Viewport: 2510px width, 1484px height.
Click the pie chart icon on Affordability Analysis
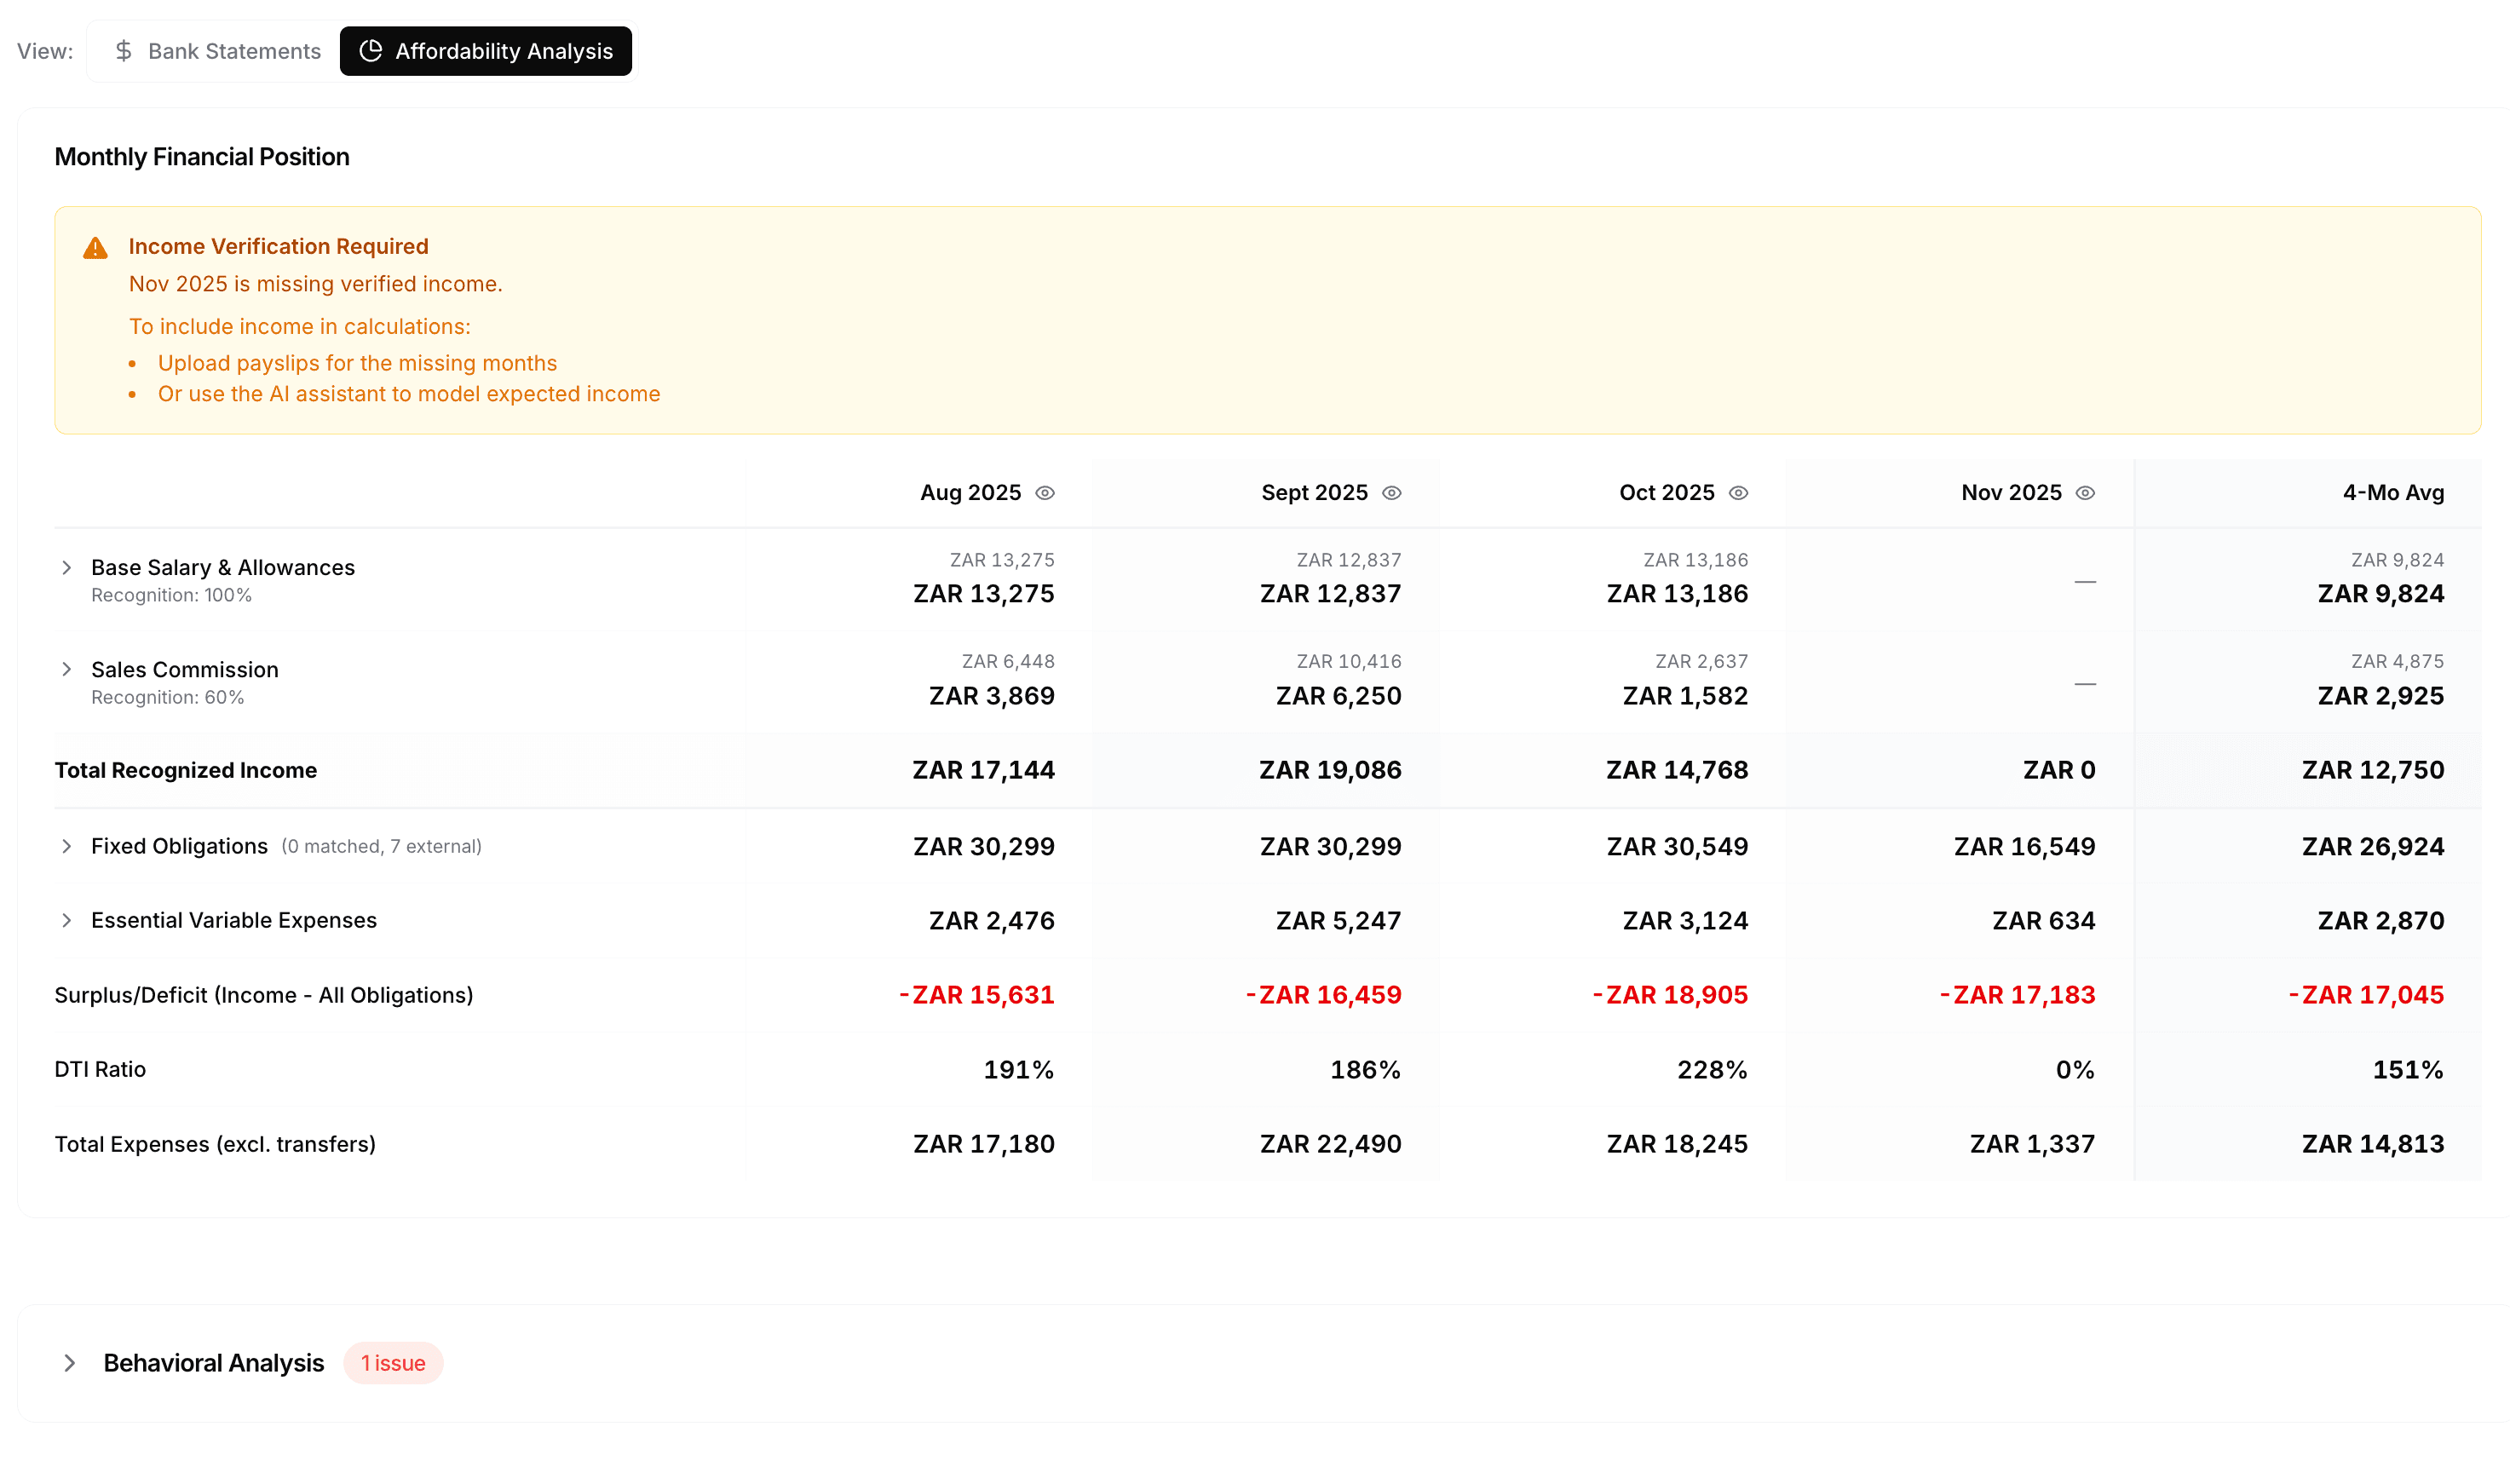370,51
